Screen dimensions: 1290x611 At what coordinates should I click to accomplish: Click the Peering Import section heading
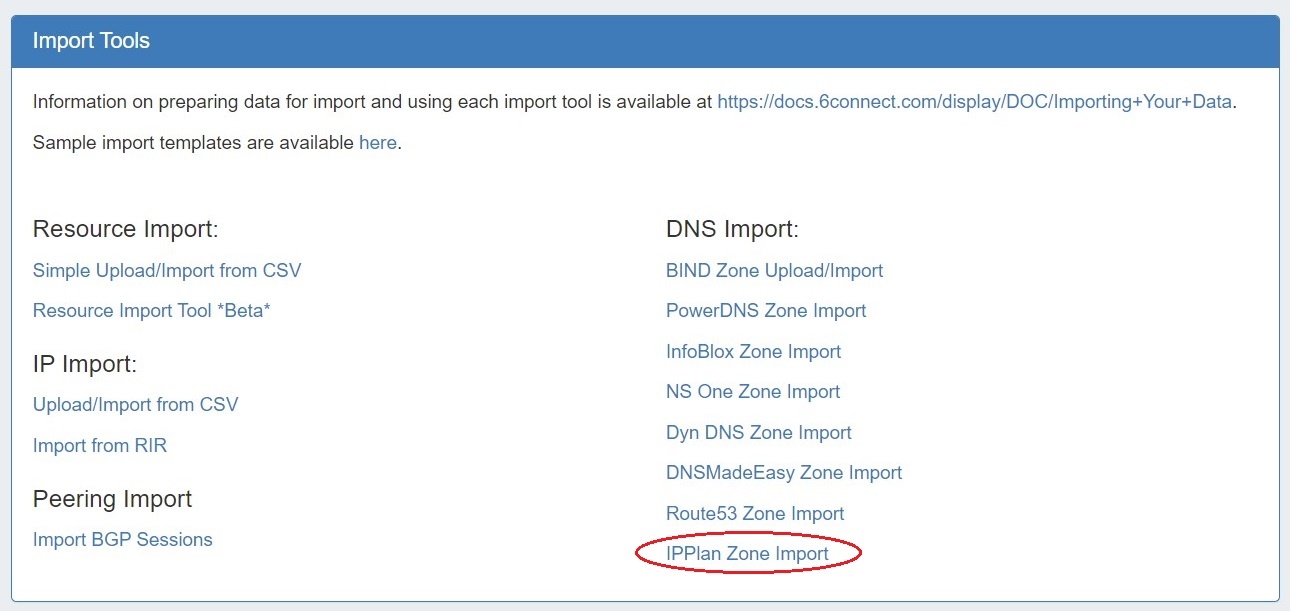[x=113, y=498]
